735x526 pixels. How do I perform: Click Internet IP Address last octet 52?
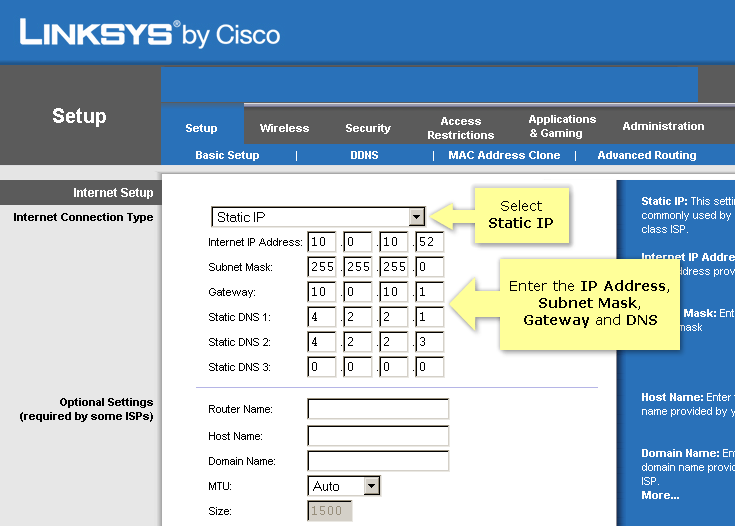point(429,241)
